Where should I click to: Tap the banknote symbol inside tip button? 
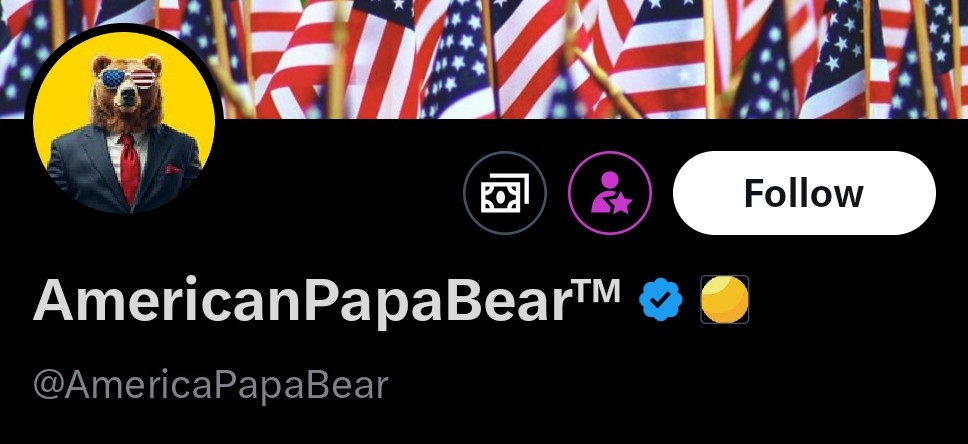(505, 193)
